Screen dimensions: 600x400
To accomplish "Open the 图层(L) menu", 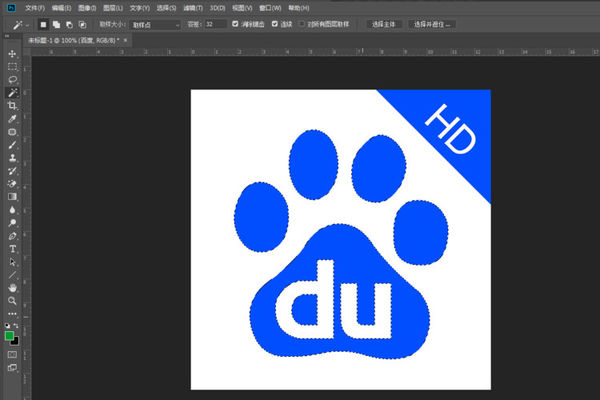I will pos(113,8).
